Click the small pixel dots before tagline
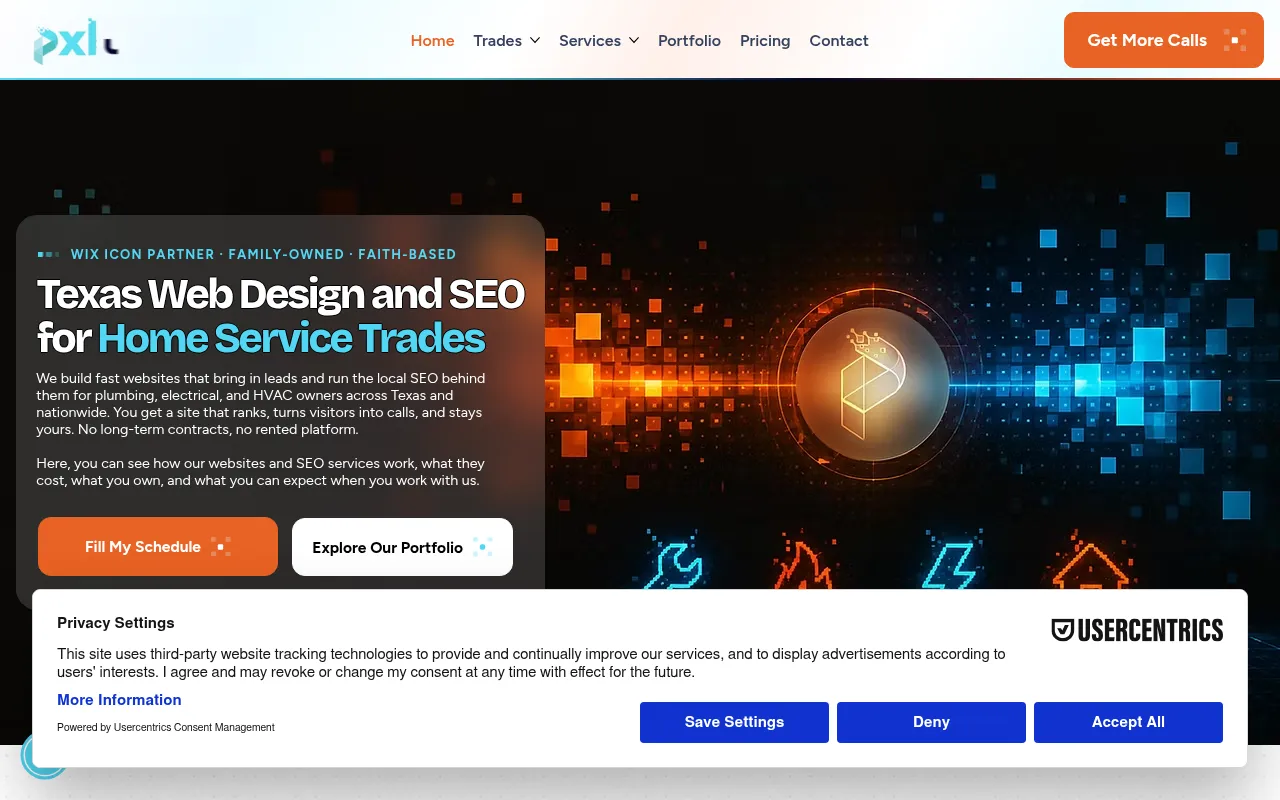 click(x=48, y=254)
